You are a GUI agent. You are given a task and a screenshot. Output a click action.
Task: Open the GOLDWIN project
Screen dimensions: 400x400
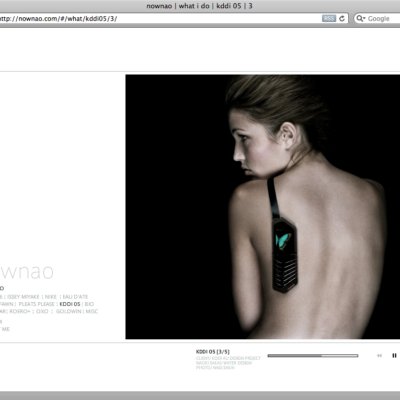[69, 311]
